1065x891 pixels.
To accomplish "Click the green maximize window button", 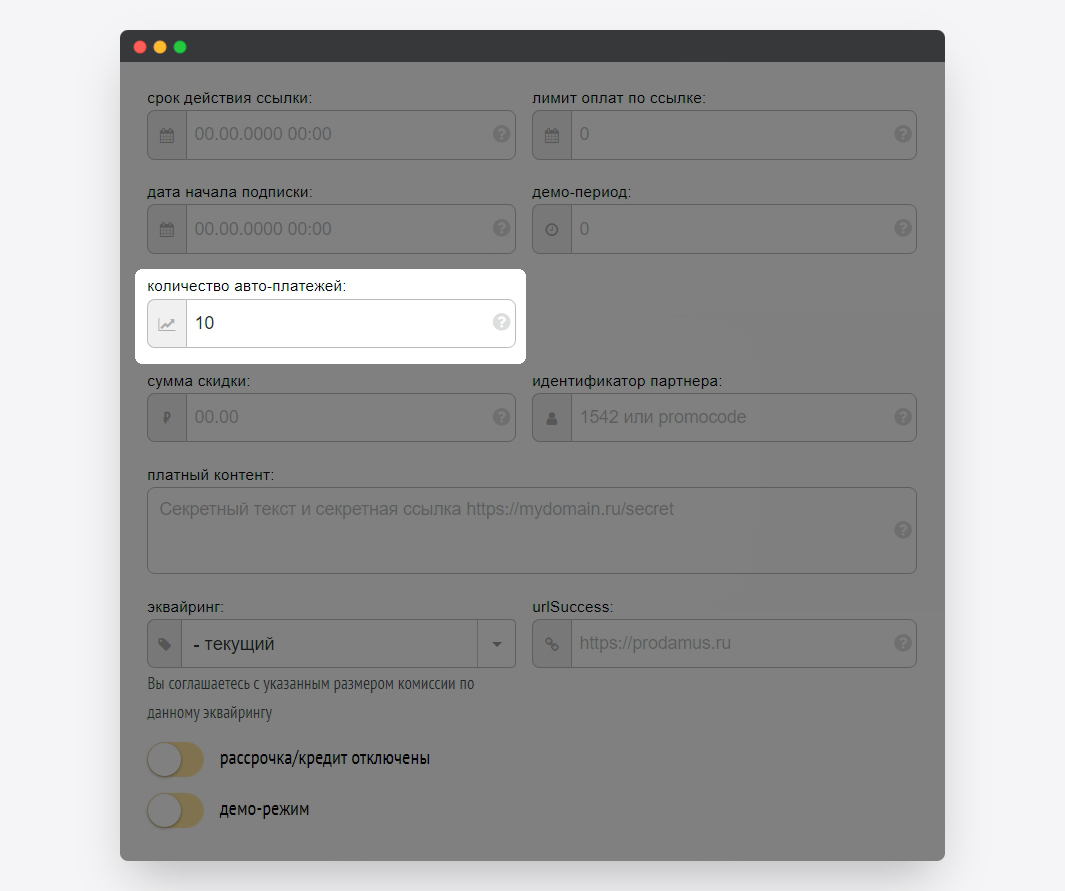I will tap(180, 47).
